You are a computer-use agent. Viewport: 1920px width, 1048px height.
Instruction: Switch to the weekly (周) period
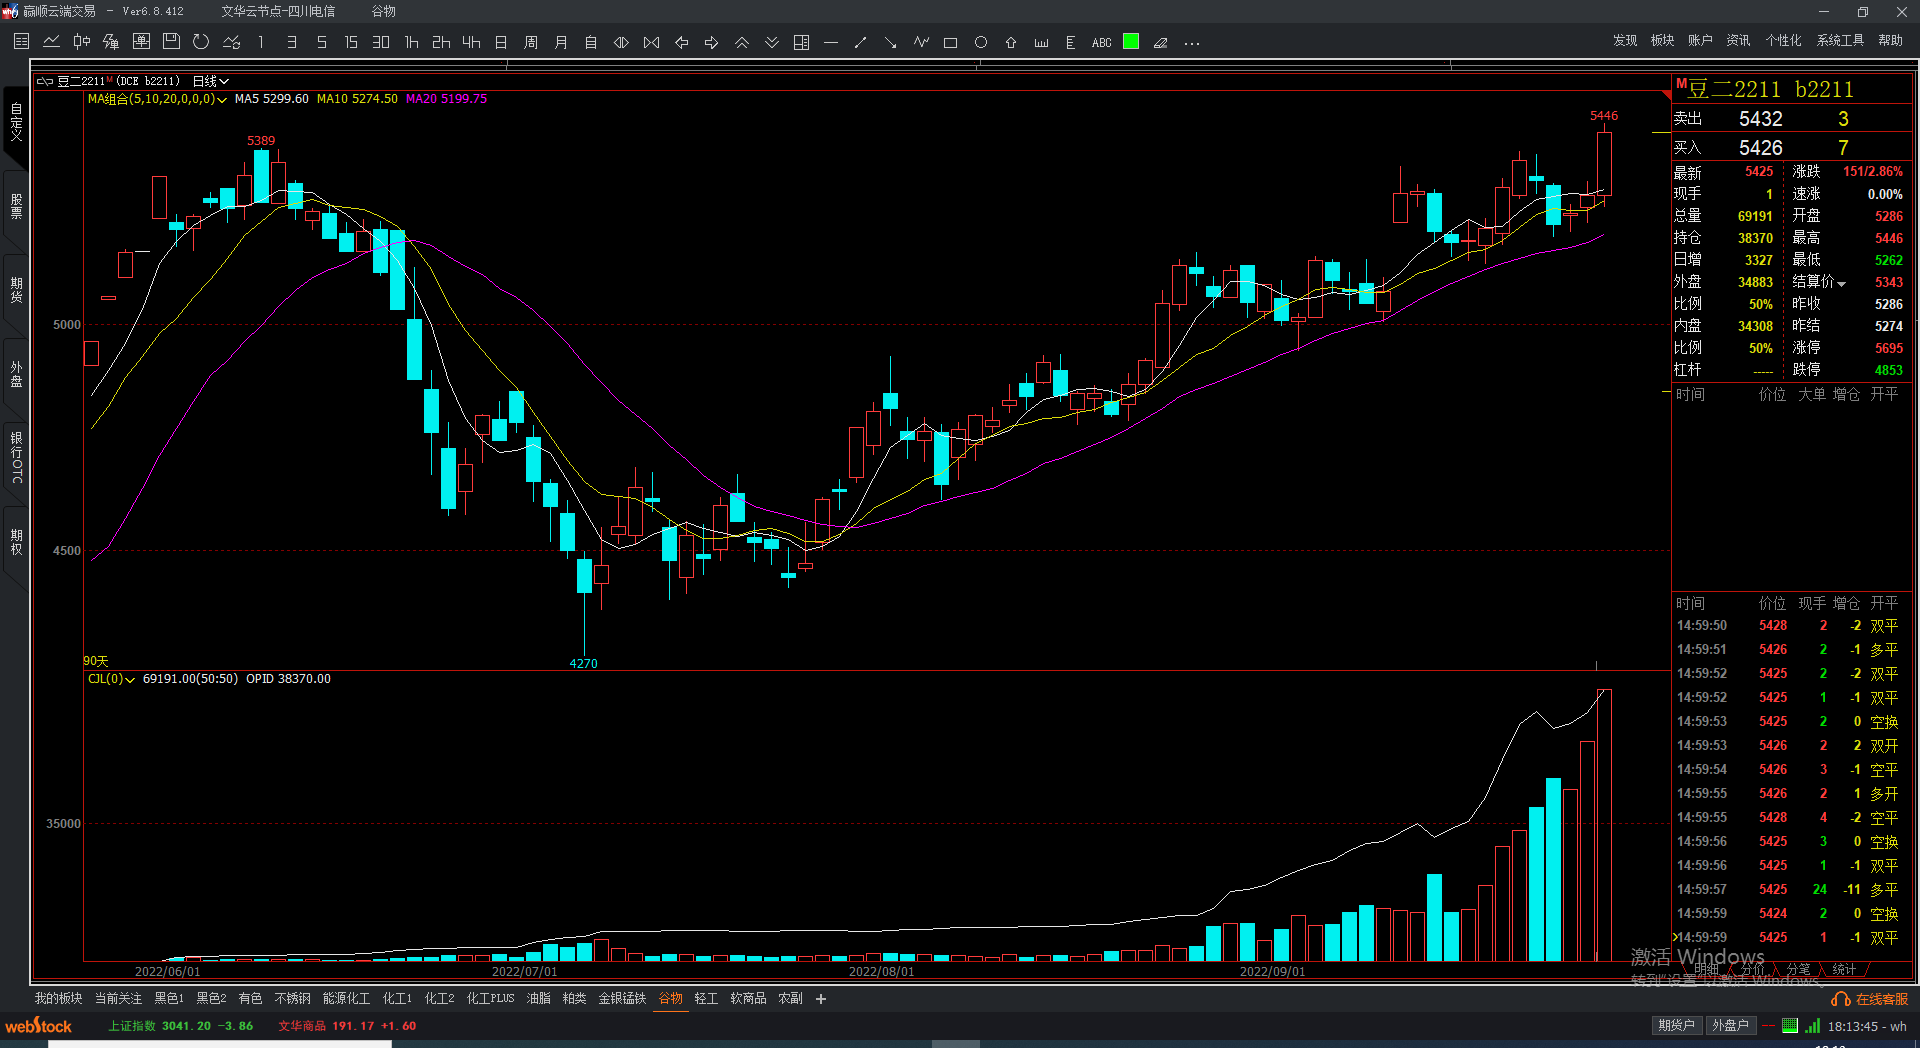[531, 42]
